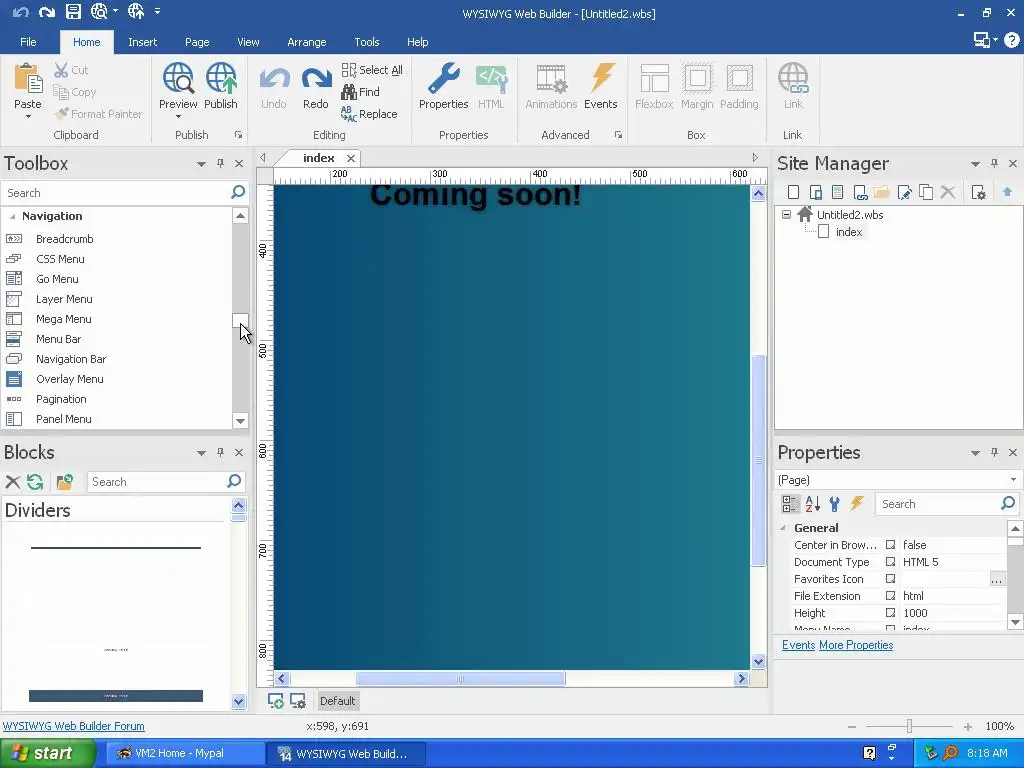Click the zoom slider handle in status bar

909,726
